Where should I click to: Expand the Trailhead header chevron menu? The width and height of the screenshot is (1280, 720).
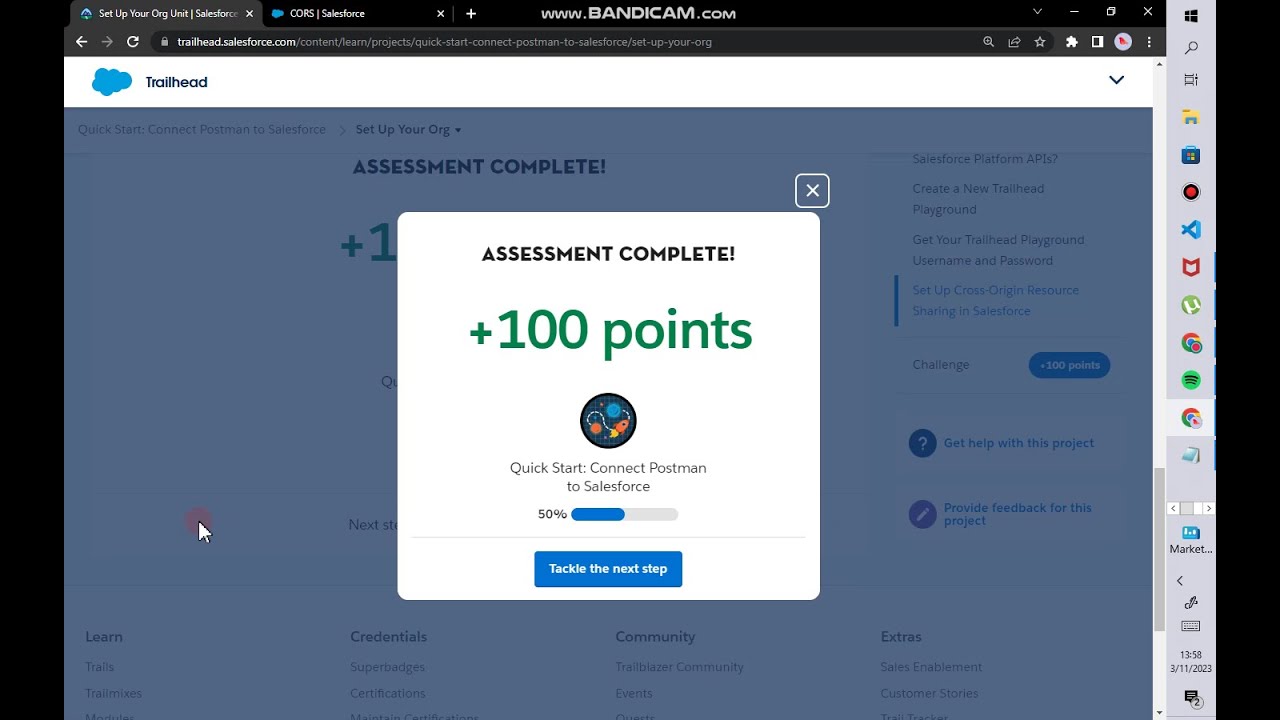[x=1116, y=80]
